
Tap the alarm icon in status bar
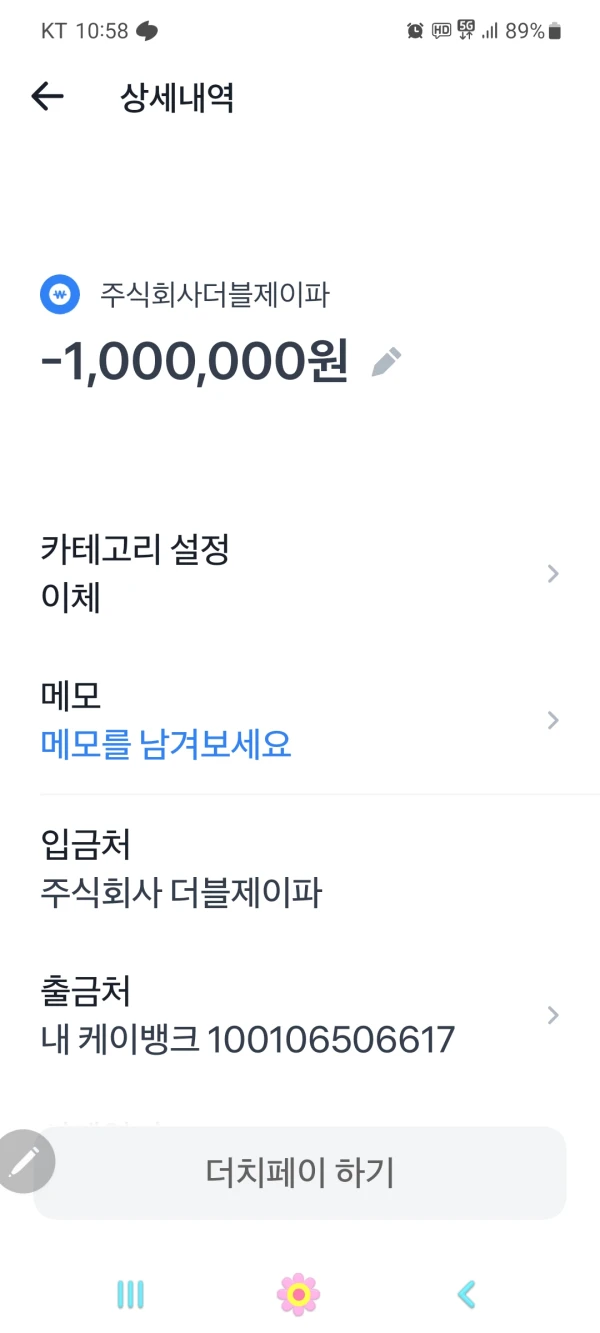coord(415,31)
